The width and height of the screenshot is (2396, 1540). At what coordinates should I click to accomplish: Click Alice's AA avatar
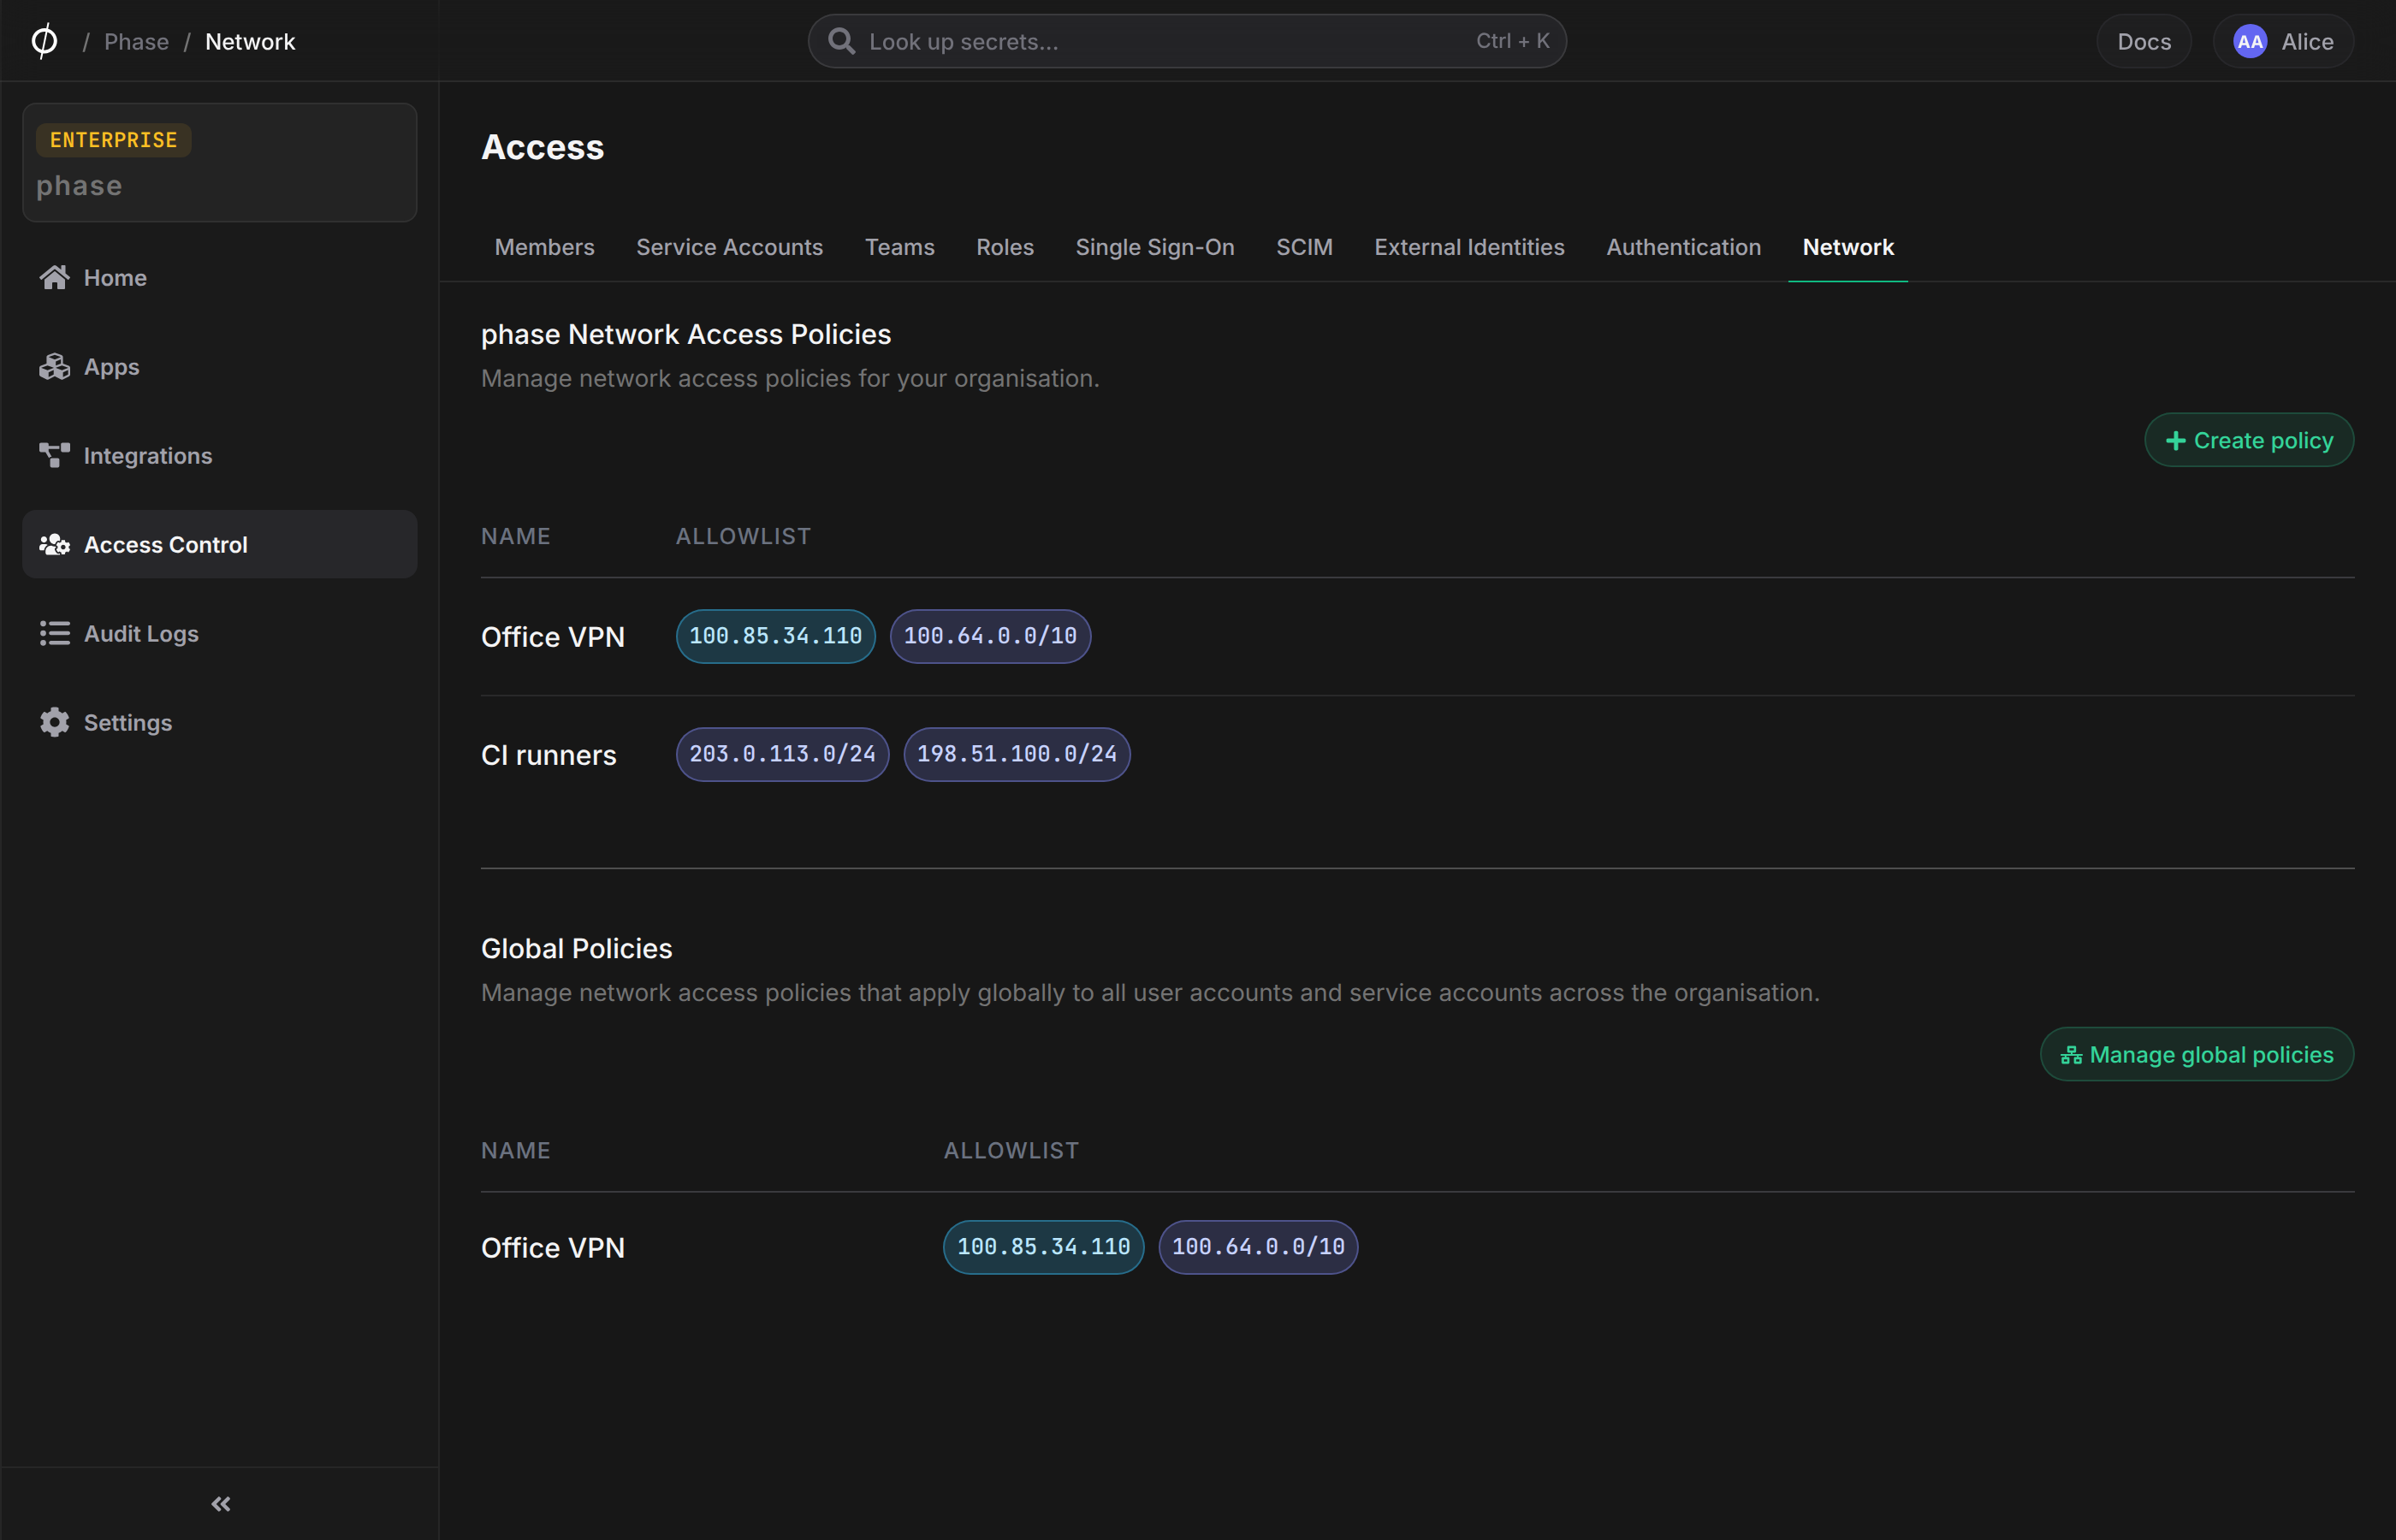pos(2250,41)
